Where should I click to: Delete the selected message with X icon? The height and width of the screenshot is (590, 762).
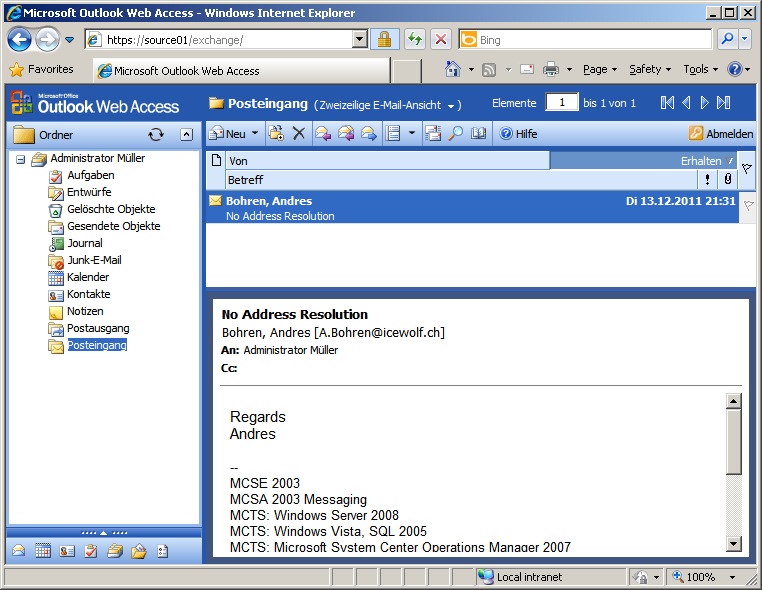[298, 134]
